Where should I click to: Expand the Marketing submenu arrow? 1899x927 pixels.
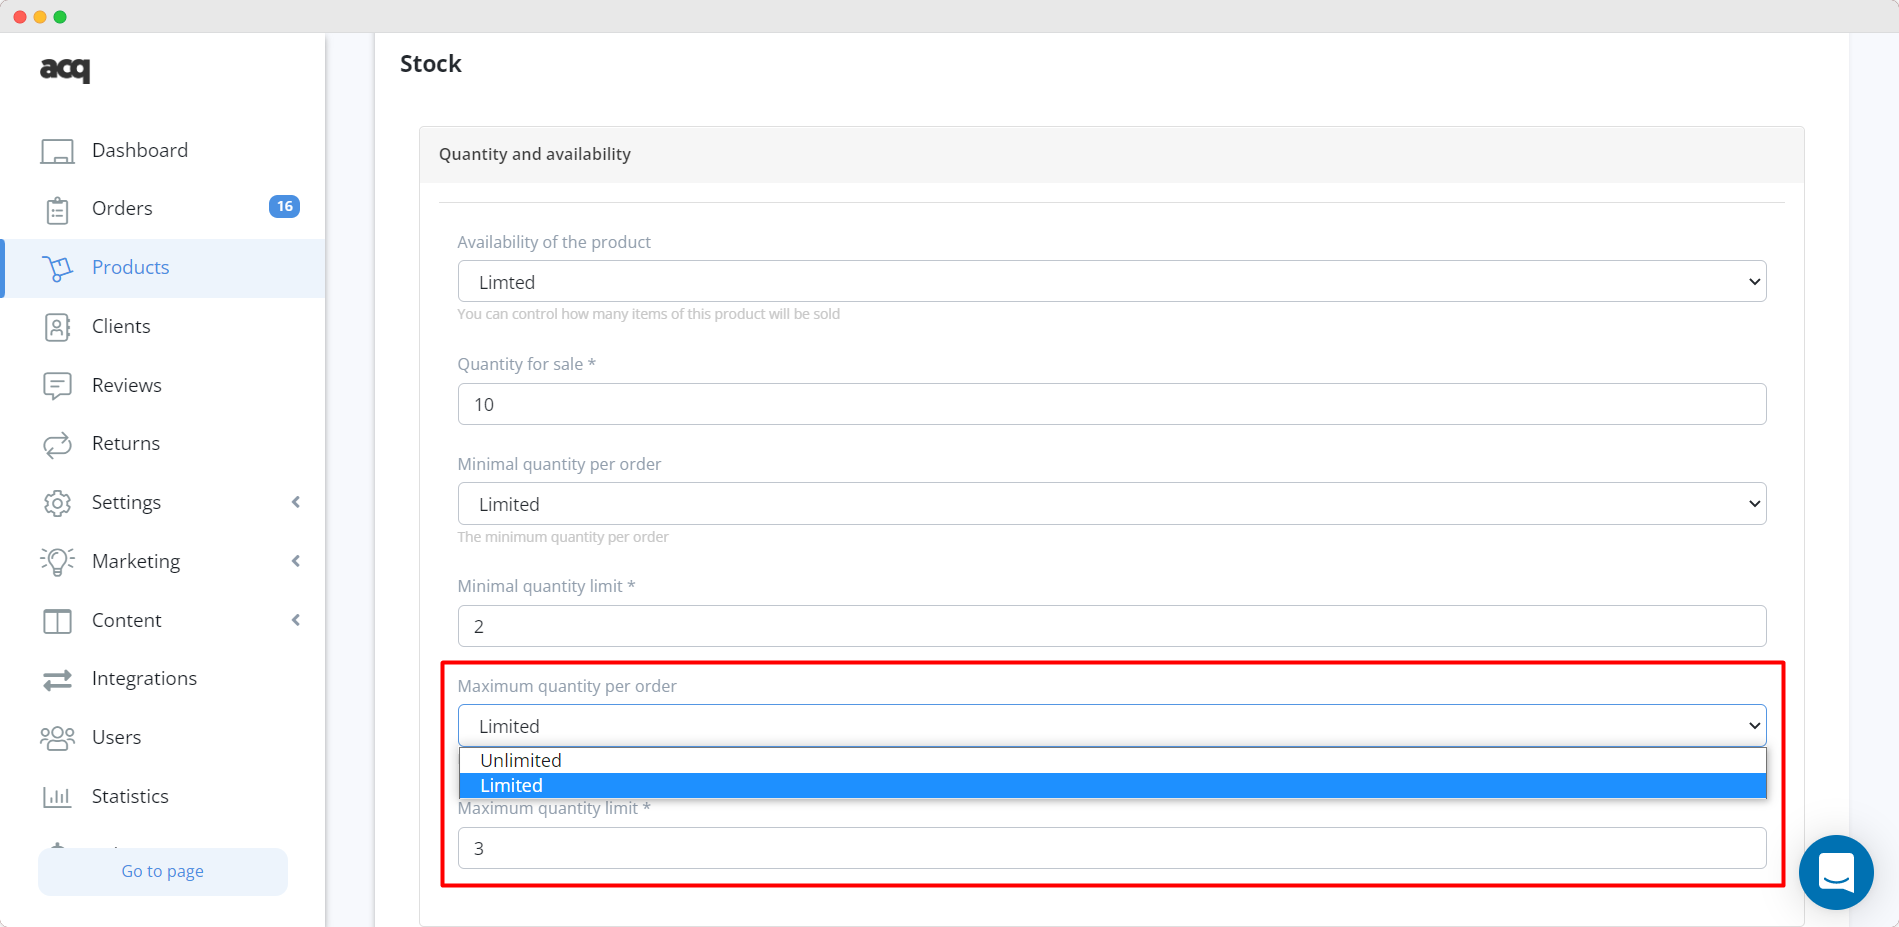[x=296, y=561]
